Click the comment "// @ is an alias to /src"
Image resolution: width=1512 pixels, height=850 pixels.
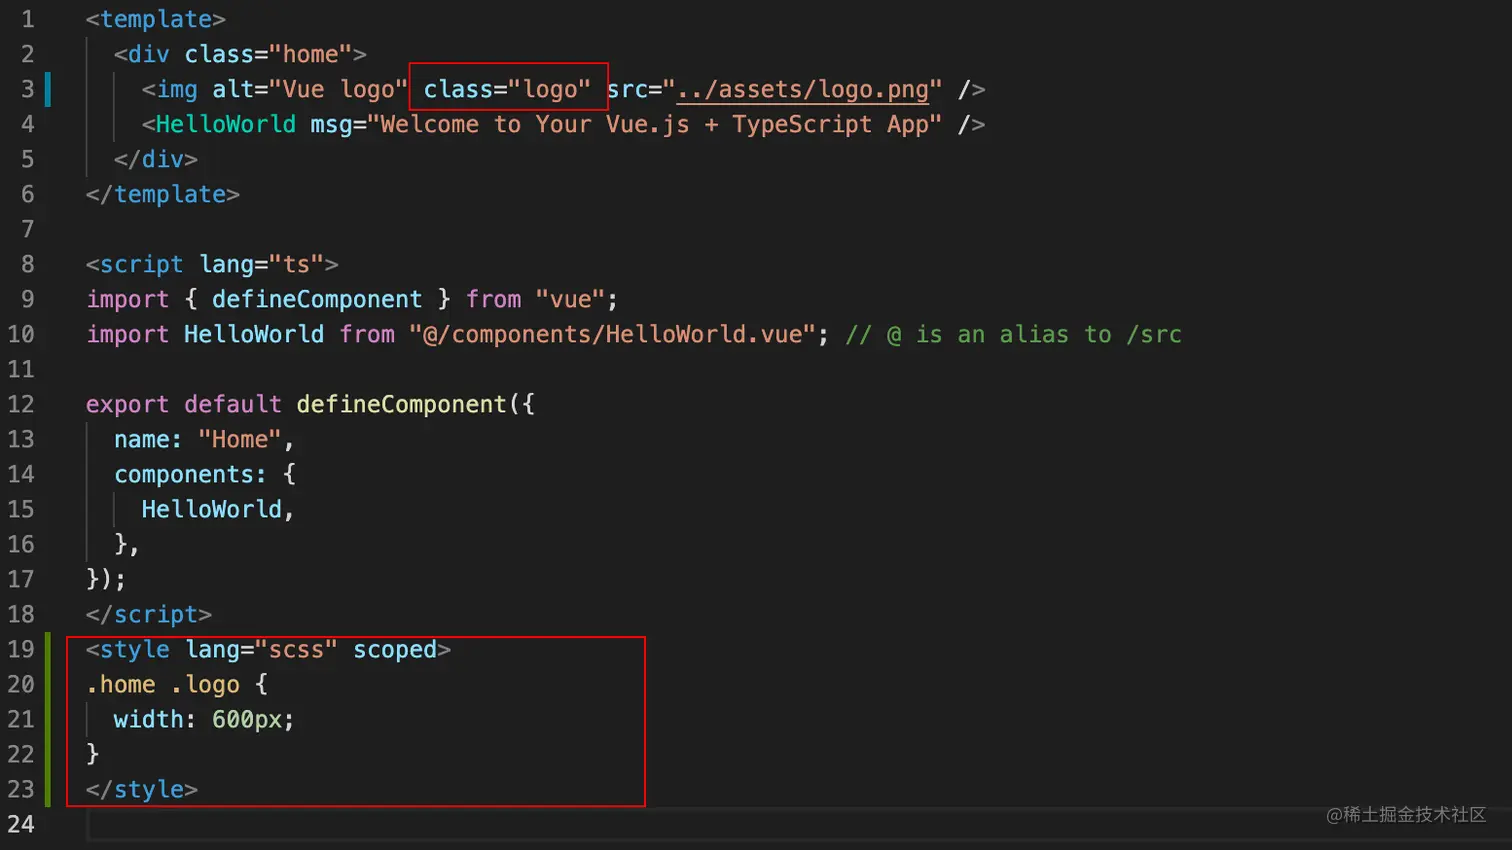[x=1014, y=334]
